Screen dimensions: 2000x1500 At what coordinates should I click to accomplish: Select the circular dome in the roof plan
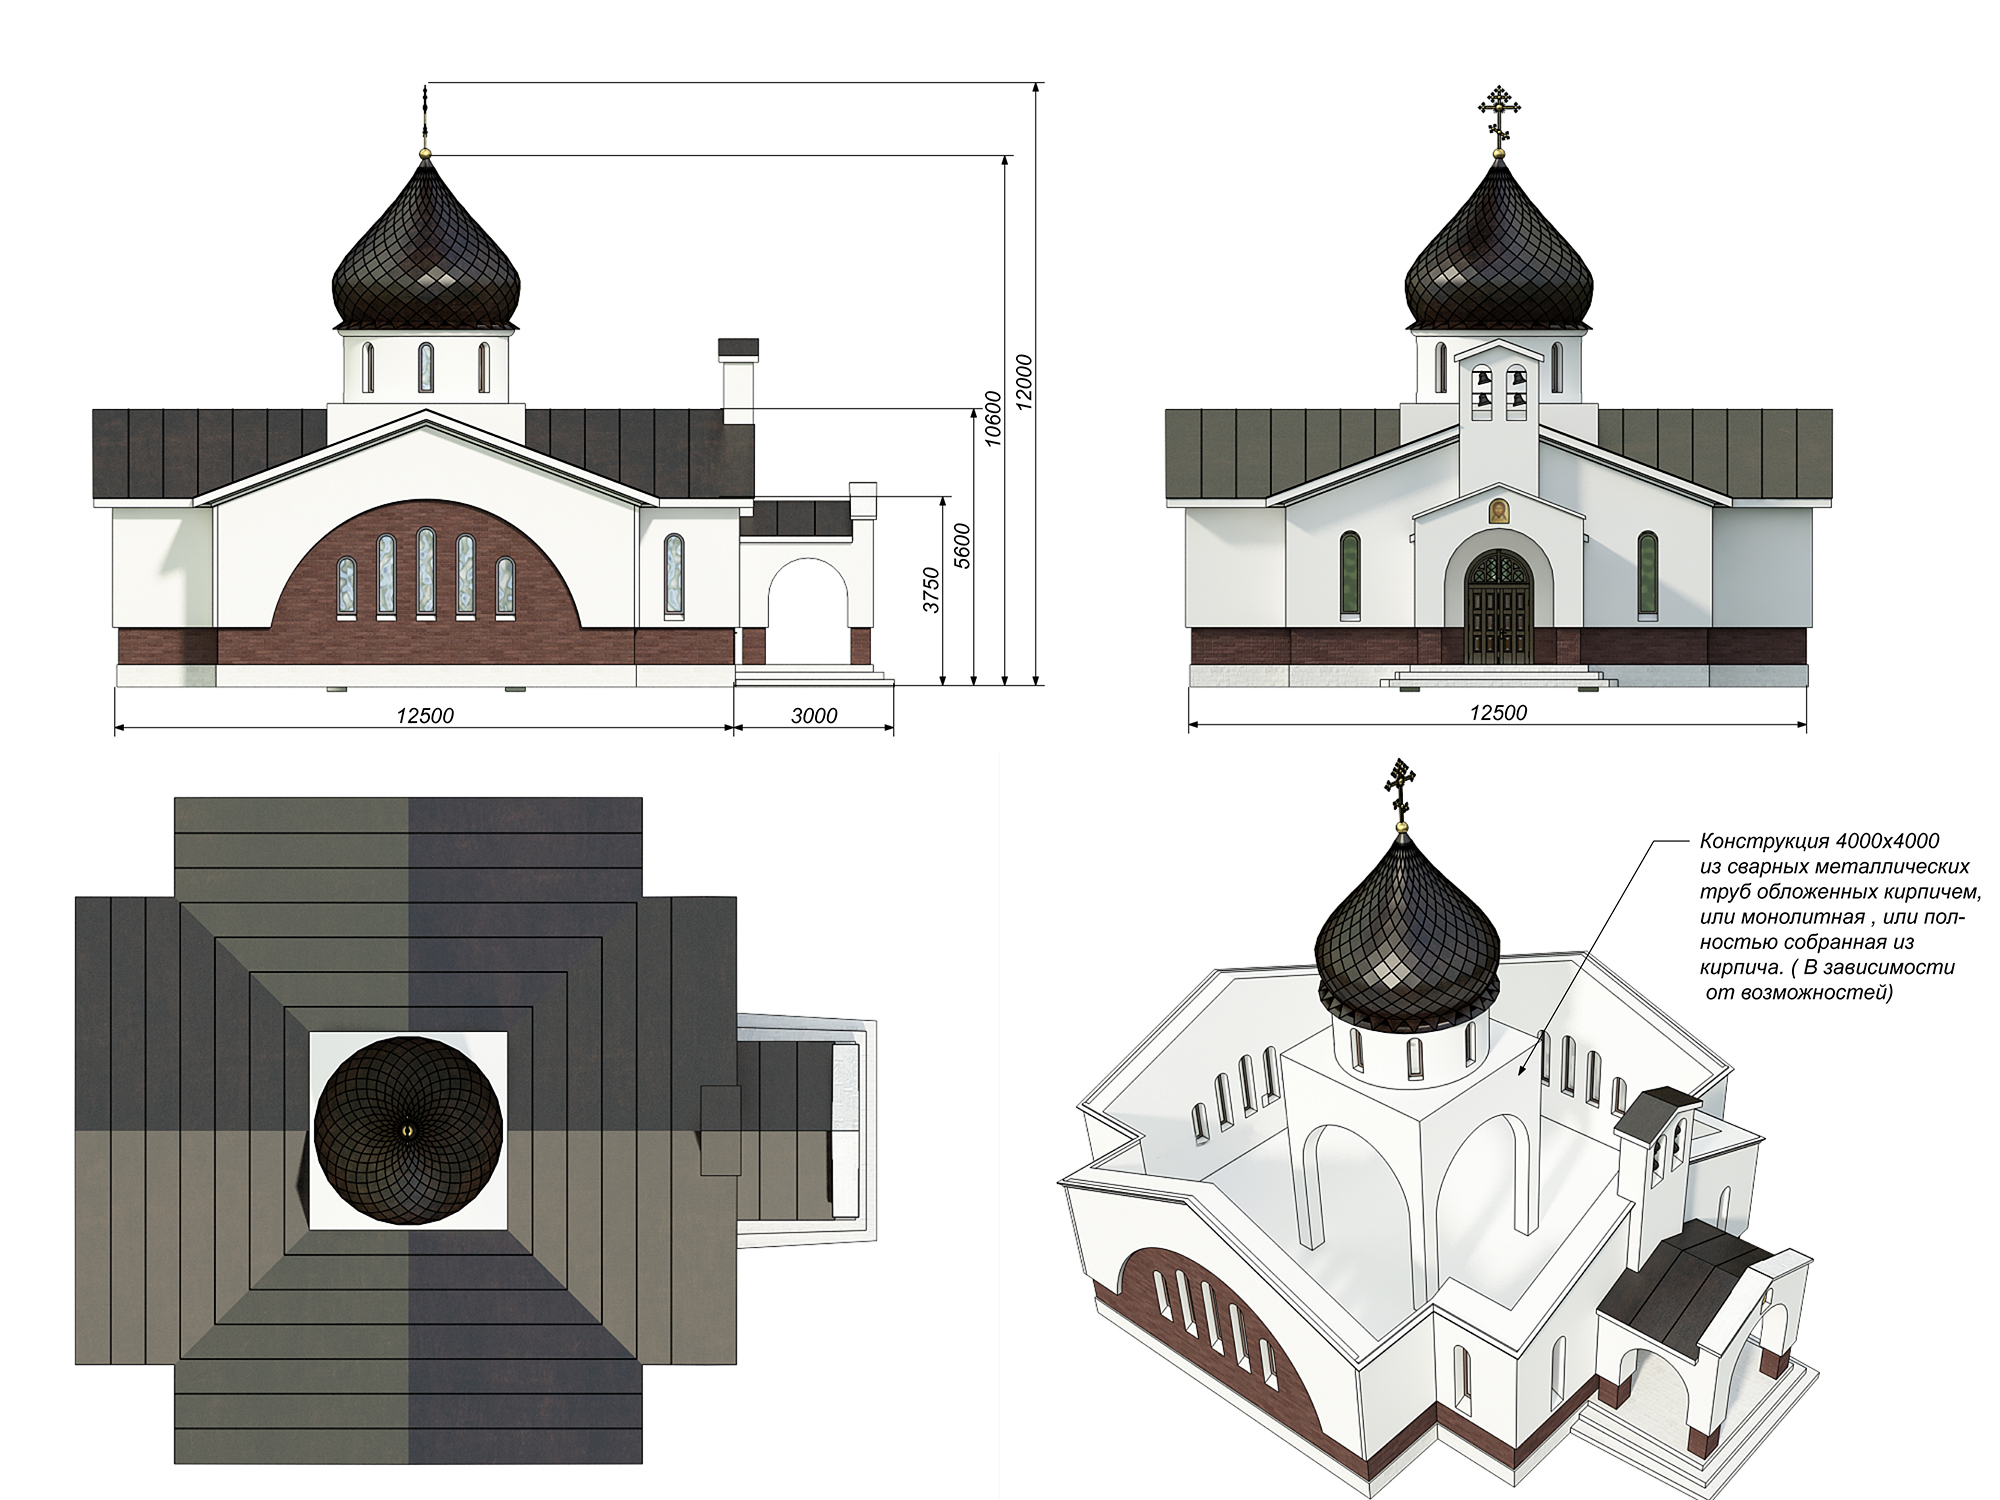tap(408, 1130)
